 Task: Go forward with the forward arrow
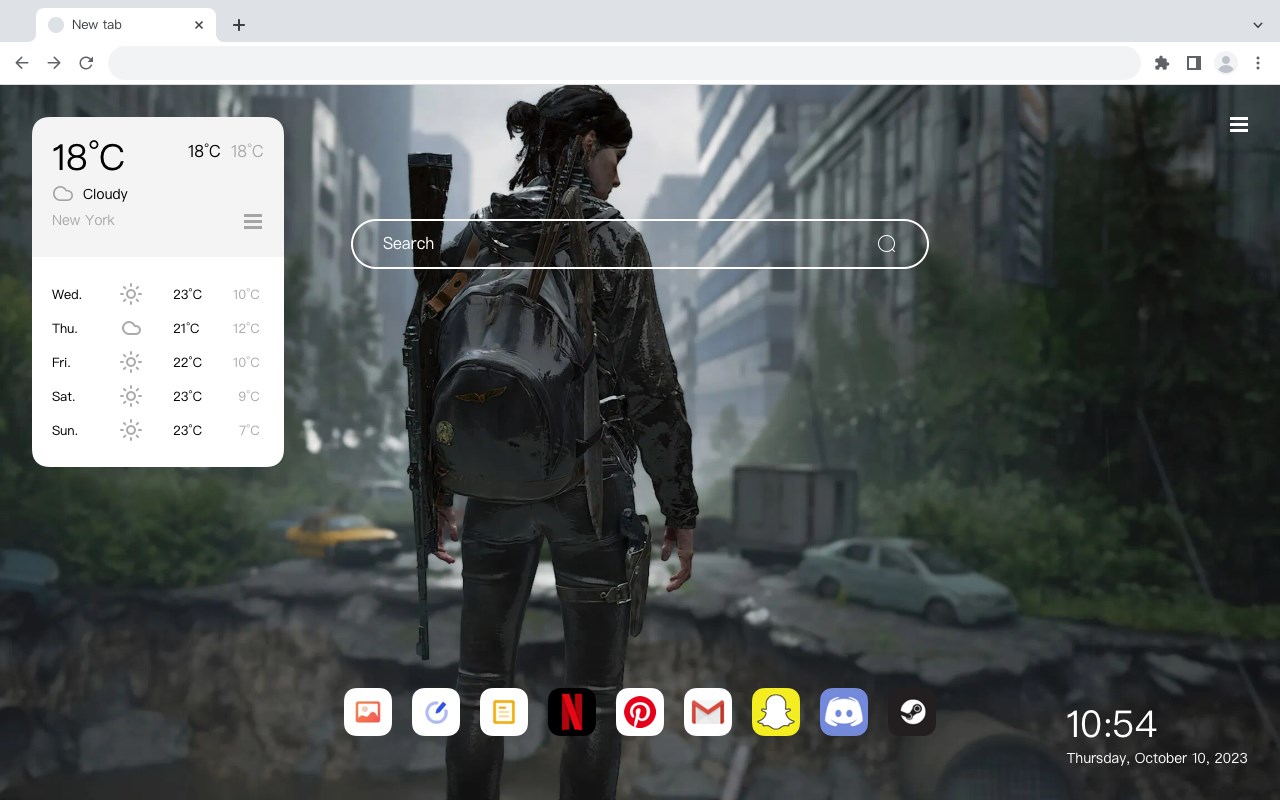pyautogui.click(x=54, y=63)
